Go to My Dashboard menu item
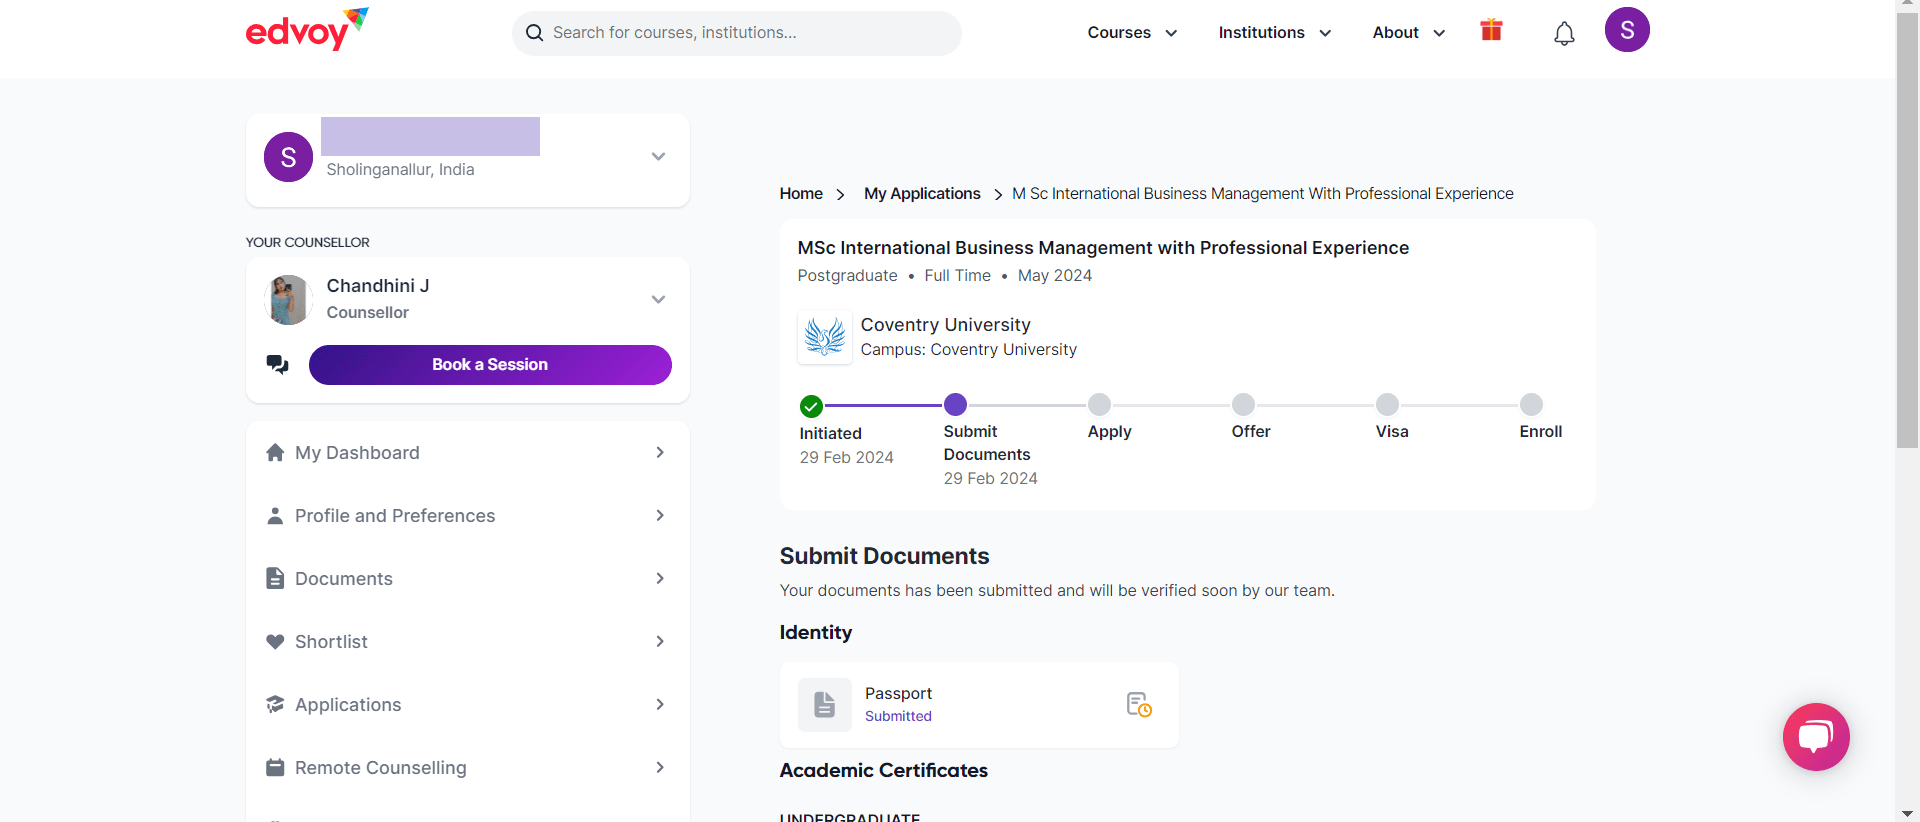 click(x=467, y=453)
